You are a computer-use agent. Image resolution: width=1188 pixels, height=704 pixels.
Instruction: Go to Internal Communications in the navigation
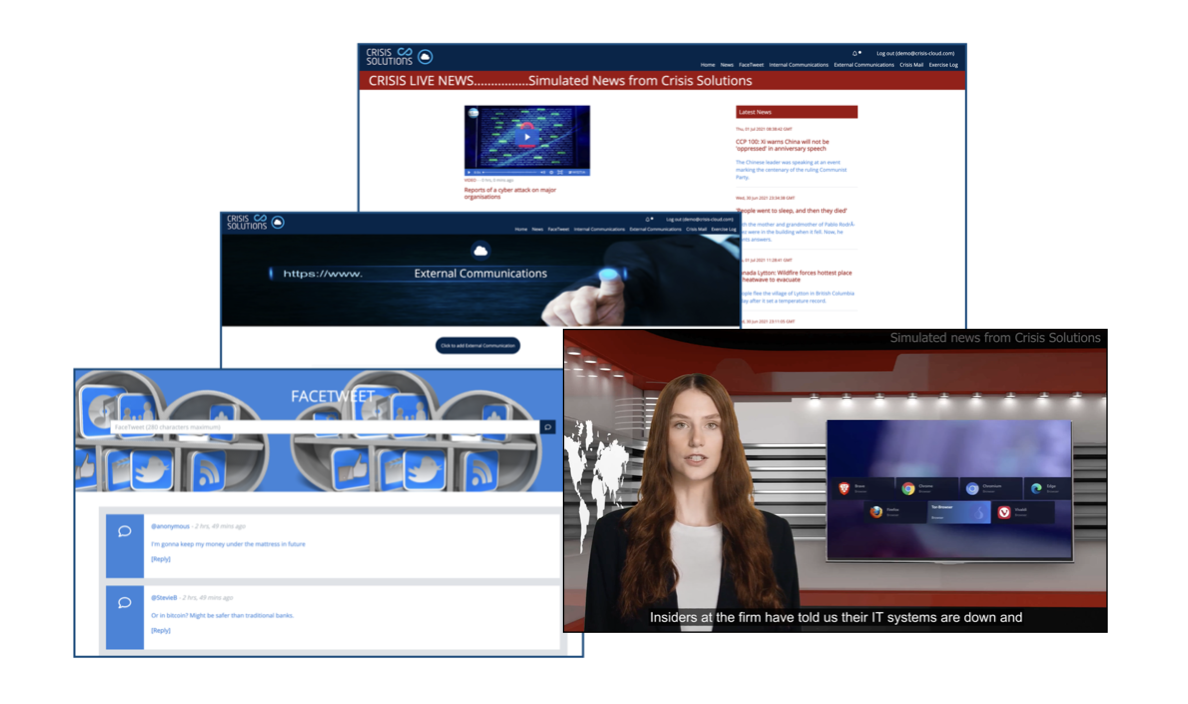(x=798, y=64)
